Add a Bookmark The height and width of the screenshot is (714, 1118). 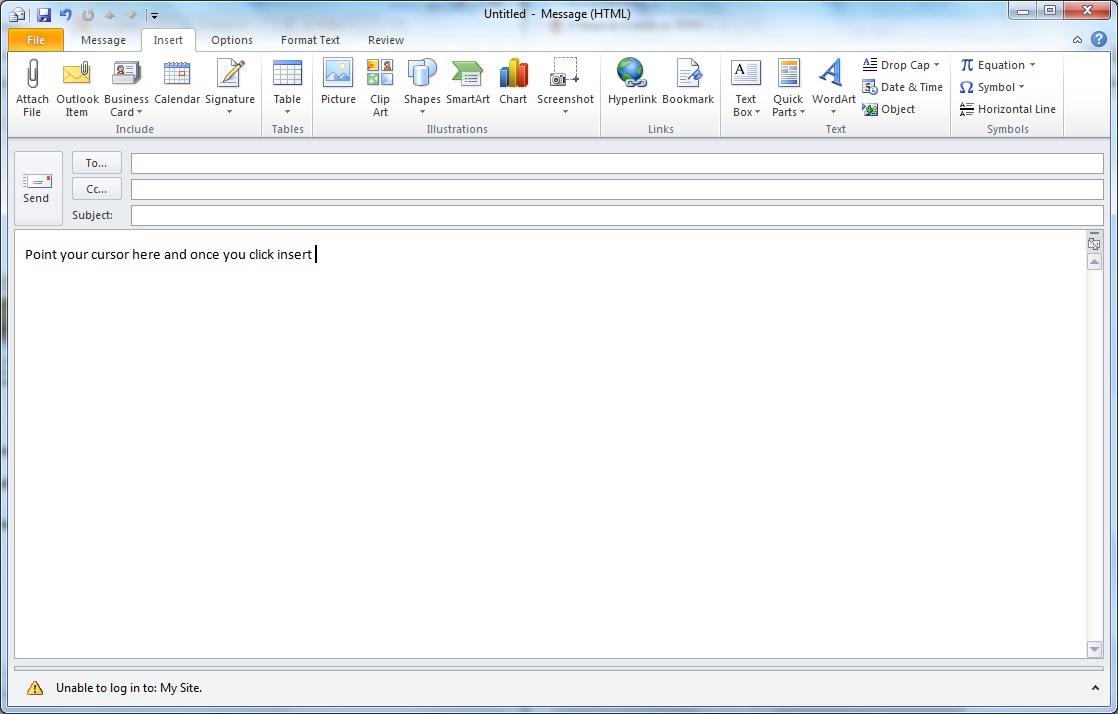click(x=688, y=81)
